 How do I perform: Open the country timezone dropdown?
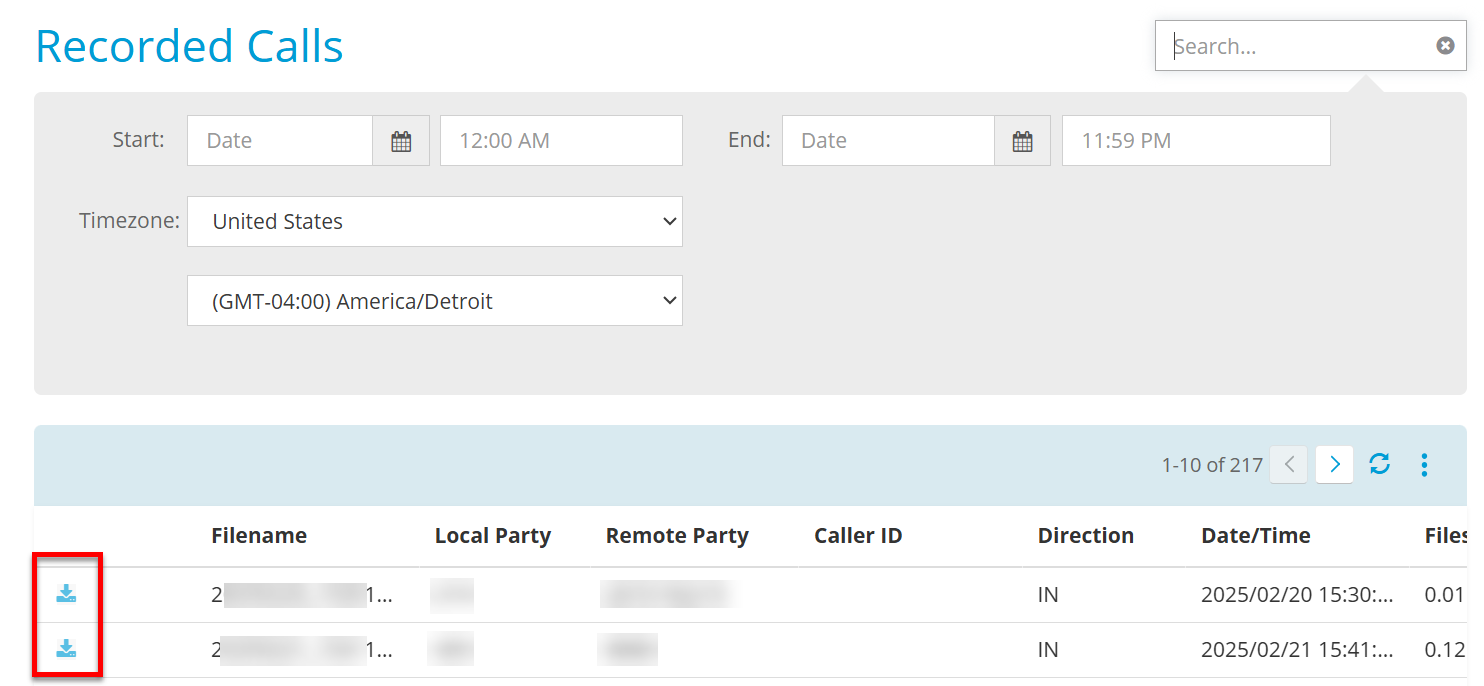pos(435,221)
